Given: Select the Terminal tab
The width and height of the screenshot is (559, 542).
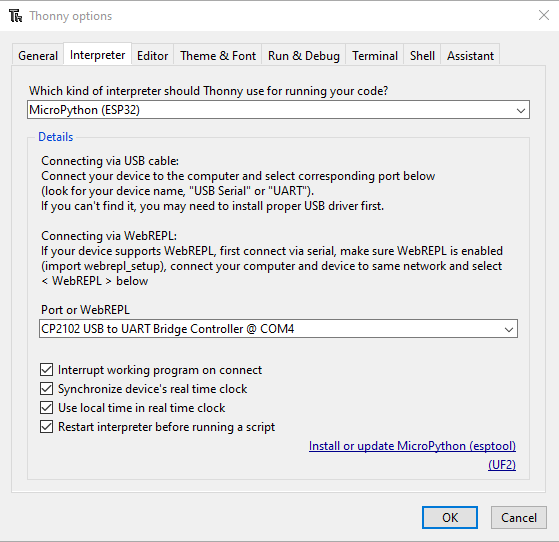Looking at the screenshot, I should tap(375, 55).
